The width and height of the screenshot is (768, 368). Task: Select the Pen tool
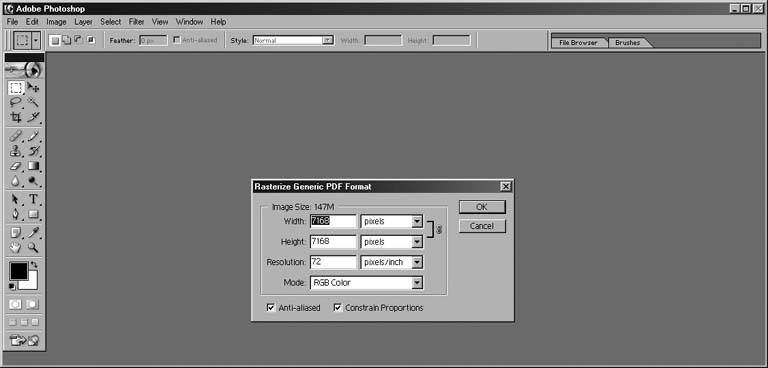click(16, 214)
